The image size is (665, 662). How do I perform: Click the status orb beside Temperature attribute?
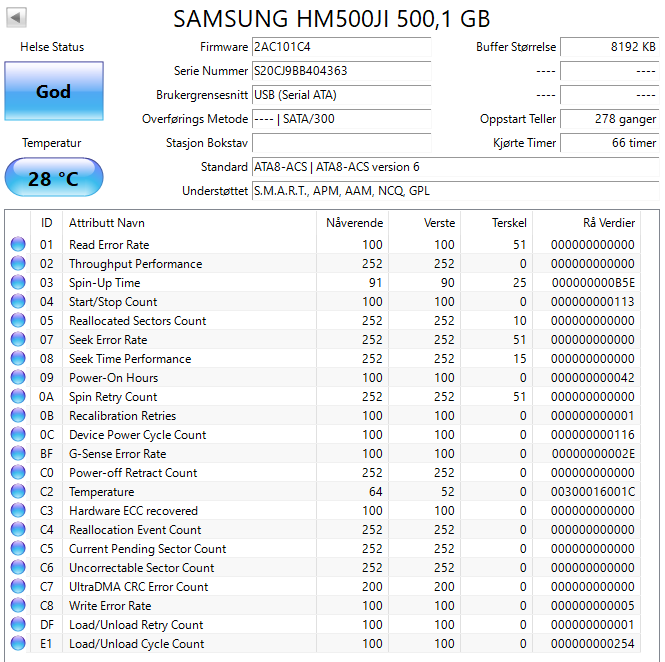point(18,492)
